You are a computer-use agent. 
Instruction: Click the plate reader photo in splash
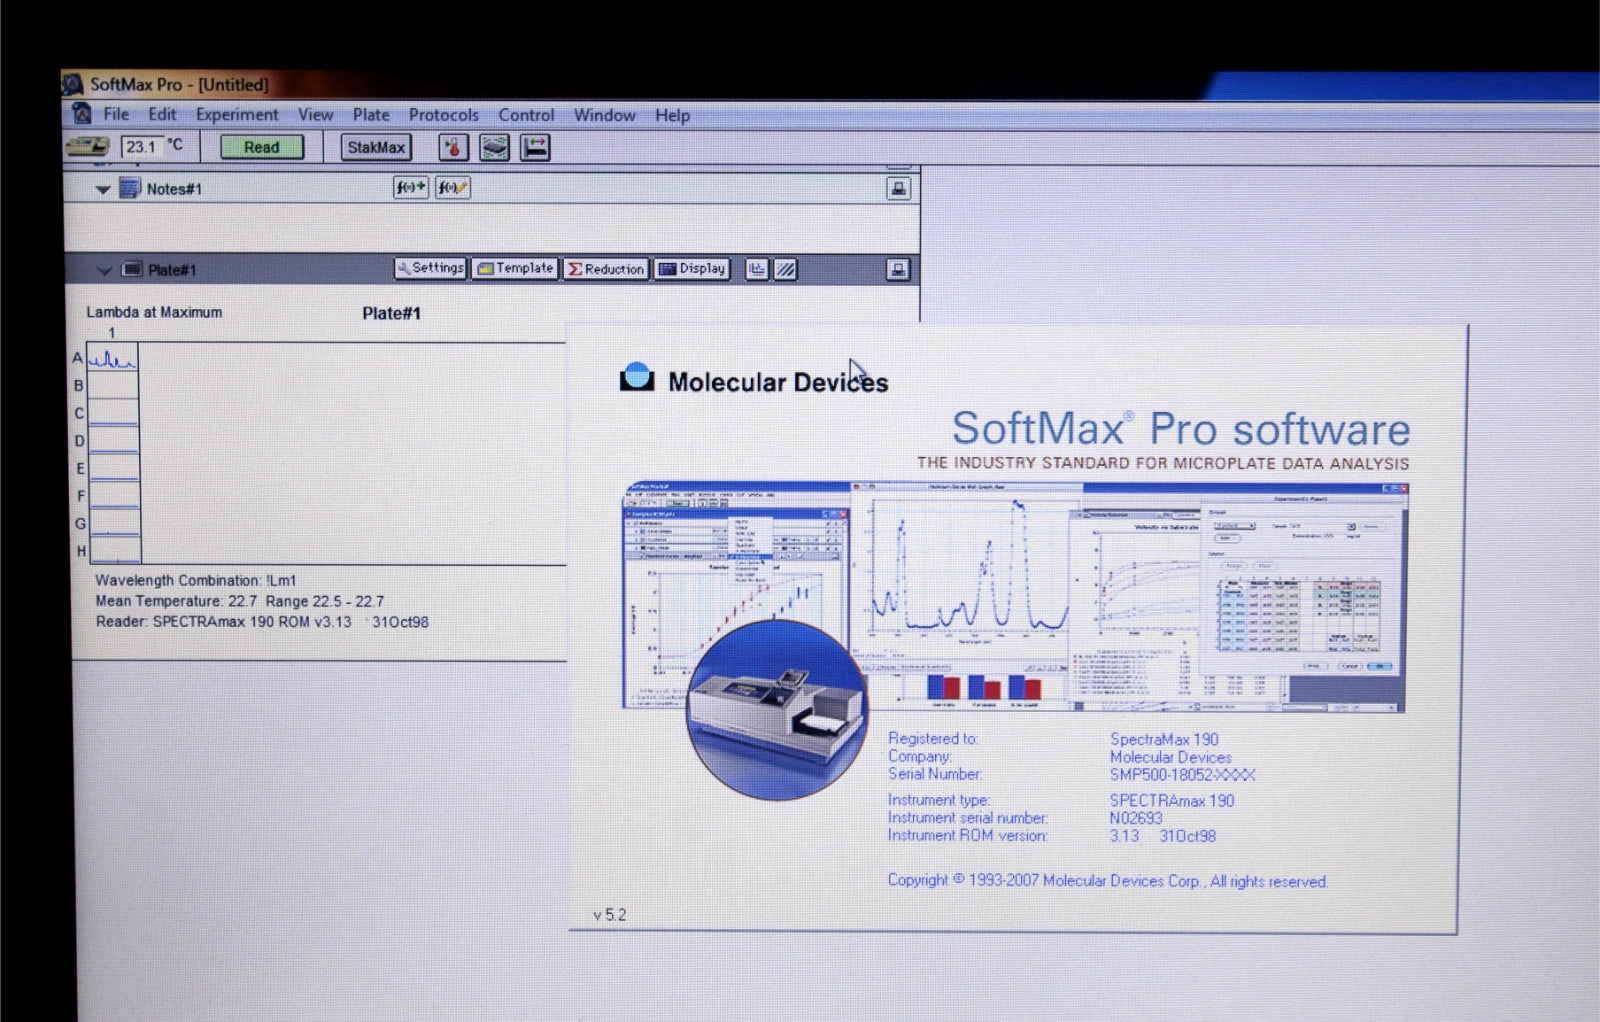pos(777,709)
